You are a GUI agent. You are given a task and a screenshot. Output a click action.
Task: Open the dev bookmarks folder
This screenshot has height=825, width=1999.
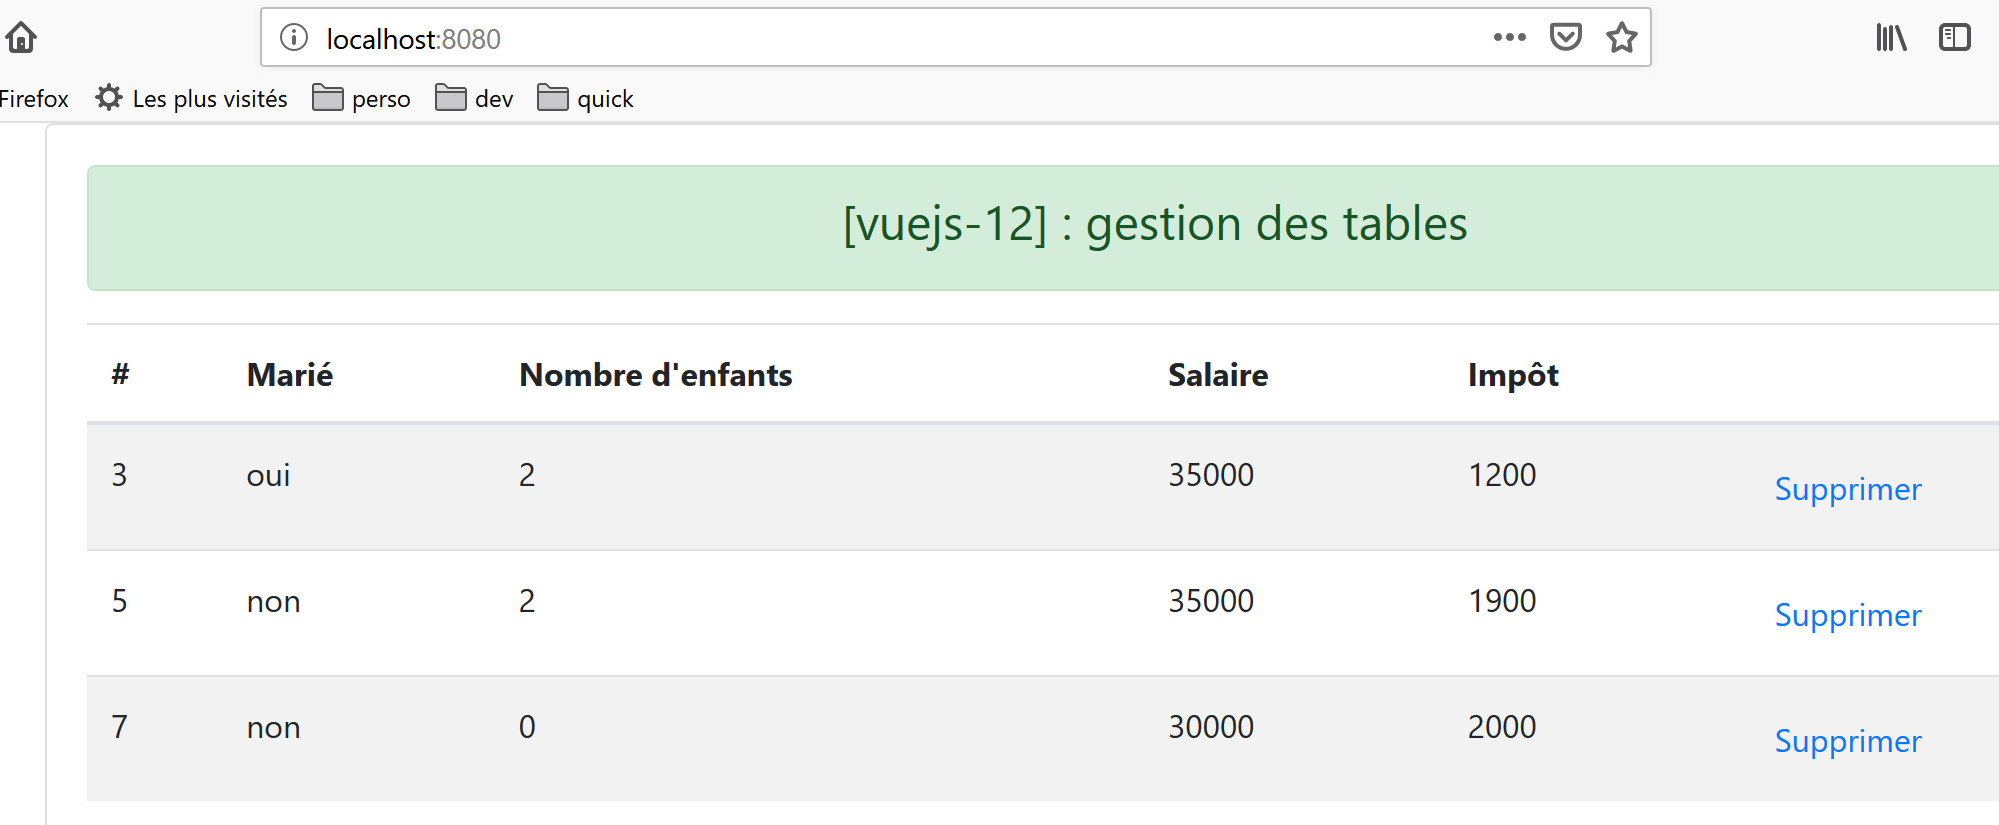click(x=475, y=98)
